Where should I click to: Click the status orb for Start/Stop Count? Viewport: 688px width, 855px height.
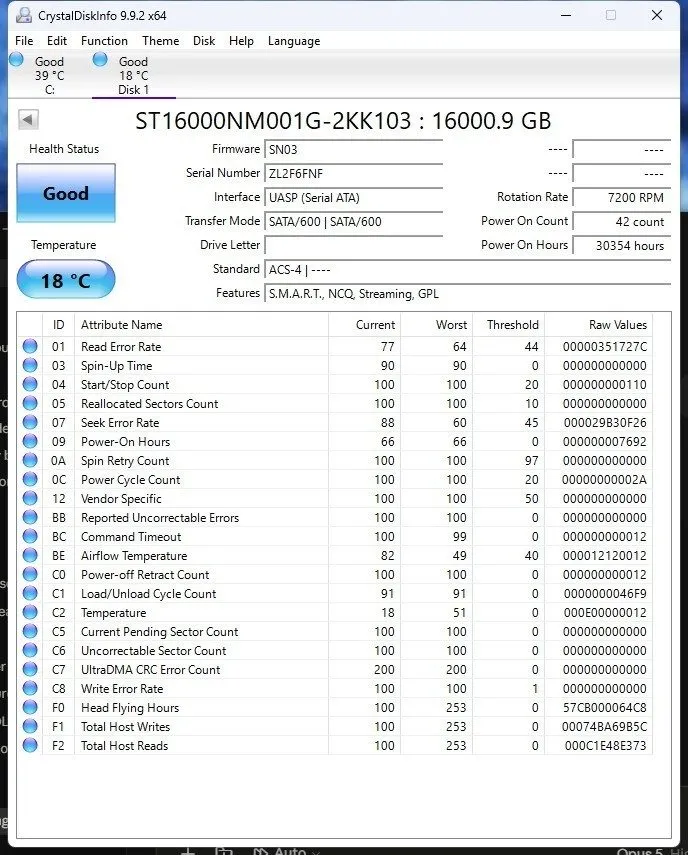click(30, 384)
